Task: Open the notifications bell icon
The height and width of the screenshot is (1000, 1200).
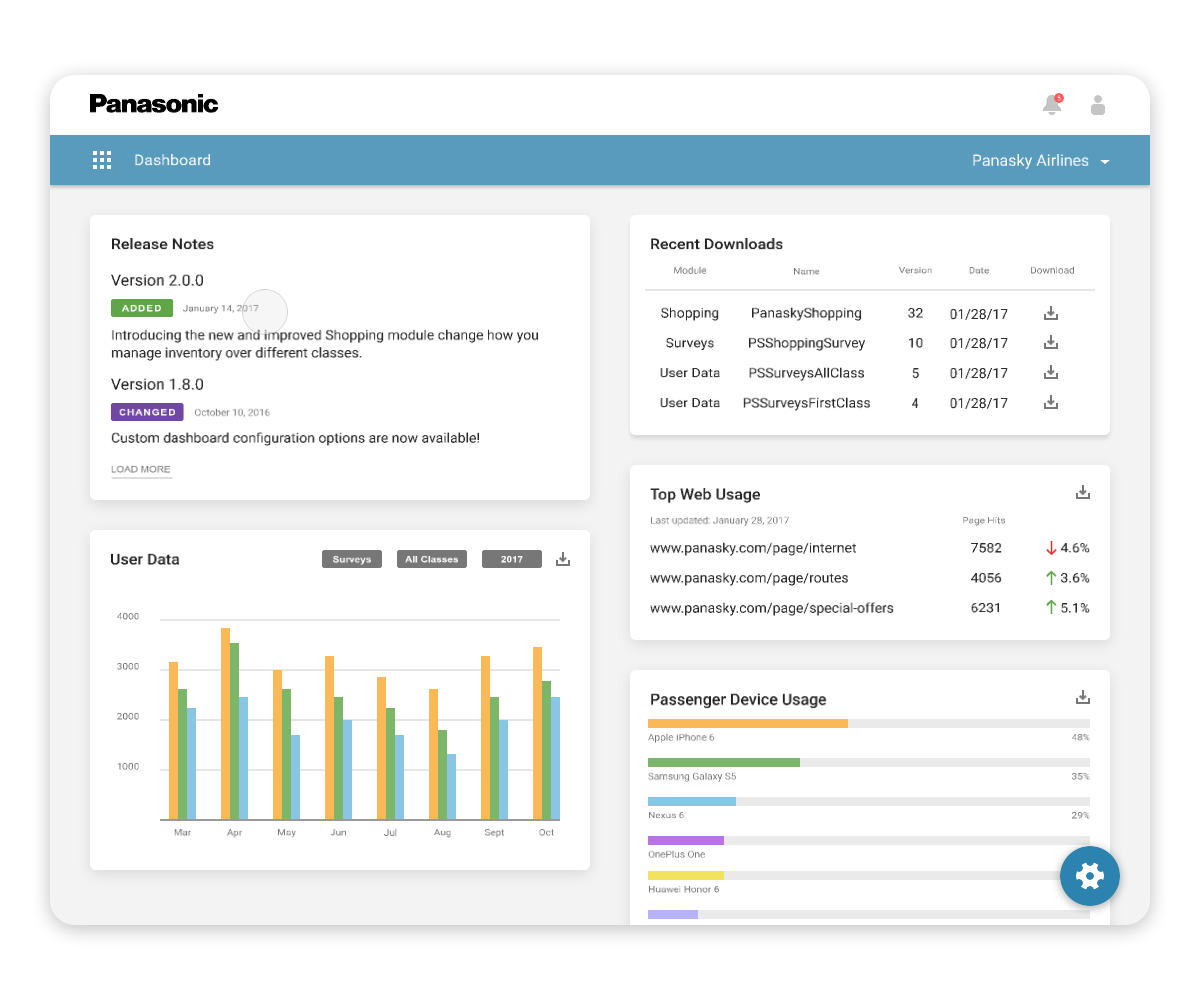Action: pos(1052,104)
